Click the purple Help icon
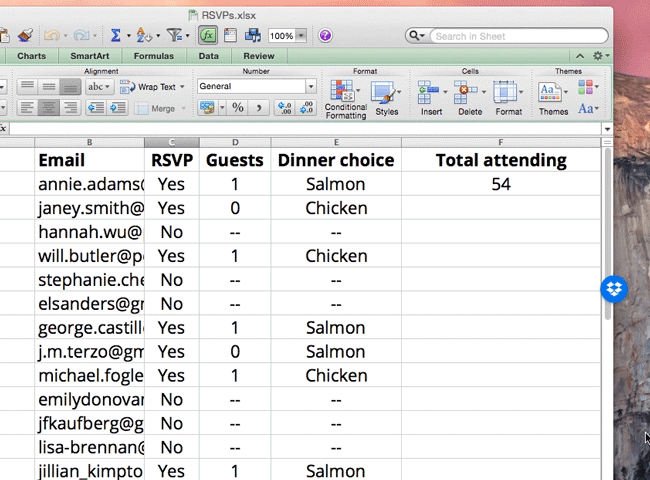Image resolution: width=650 pixels, height=480 pixels. click(325, 36)
